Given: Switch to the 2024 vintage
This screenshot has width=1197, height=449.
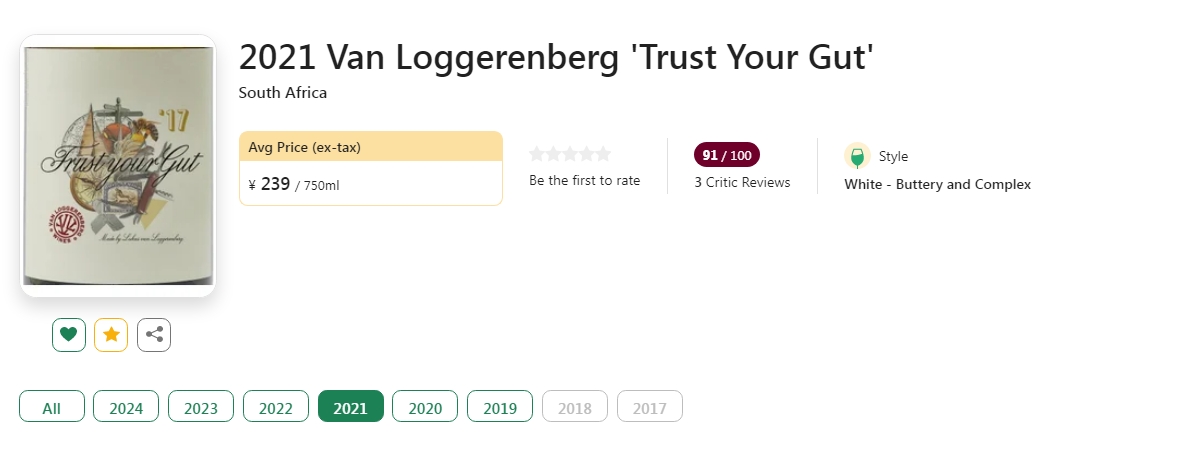Looking at the screenshot, I should point(126,407).
